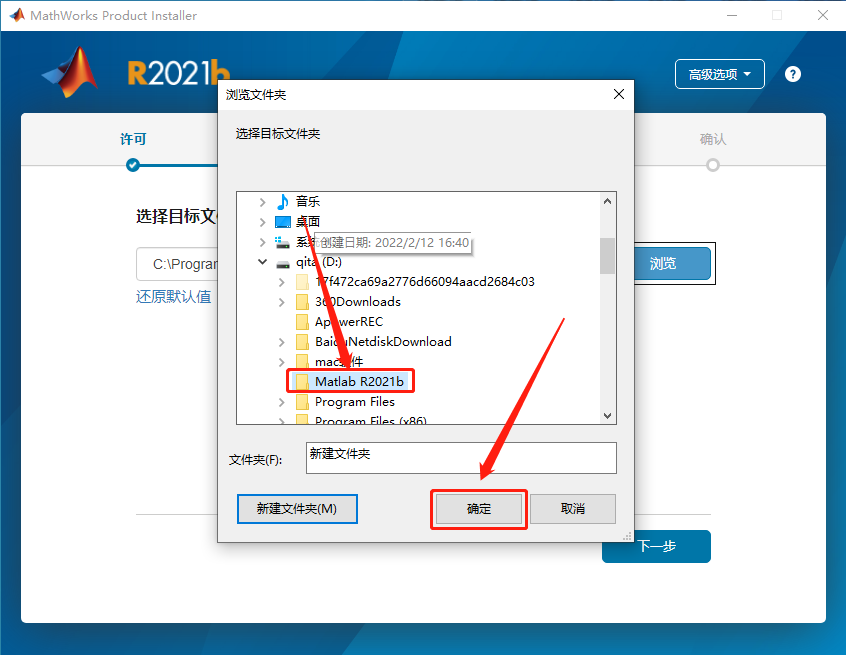Click the folder tree scrollbar thumb
This screenshot has height=655, width=846.
(x=608, y=256)
